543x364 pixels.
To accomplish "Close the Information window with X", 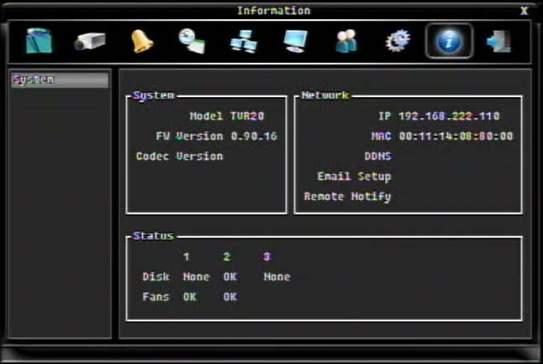I will click(524, 11).
